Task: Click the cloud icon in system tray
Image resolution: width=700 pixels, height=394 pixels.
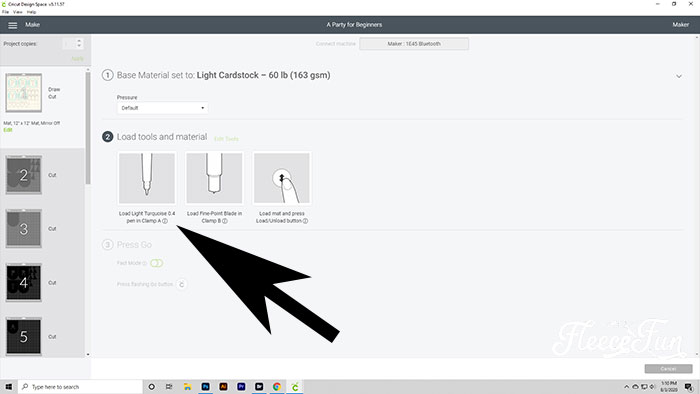Action: click(x=635, y=387)
